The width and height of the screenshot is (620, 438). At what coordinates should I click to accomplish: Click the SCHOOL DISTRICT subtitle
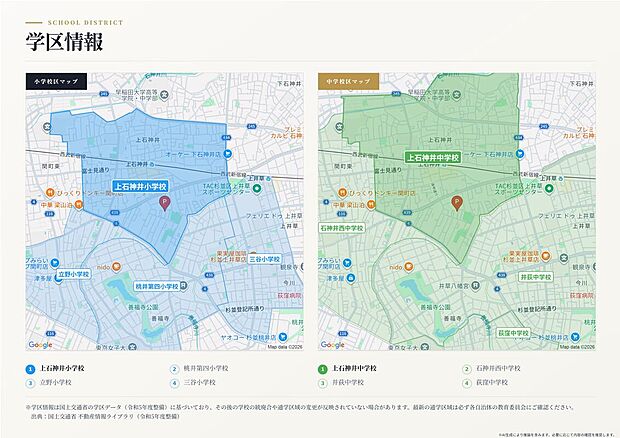(85, 23)
